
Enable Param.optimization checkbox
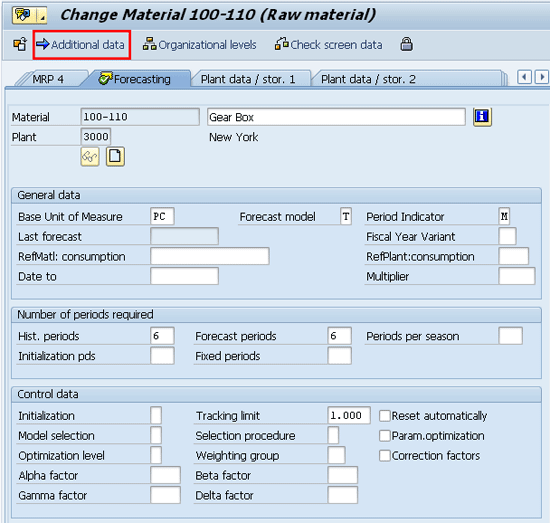385,436
